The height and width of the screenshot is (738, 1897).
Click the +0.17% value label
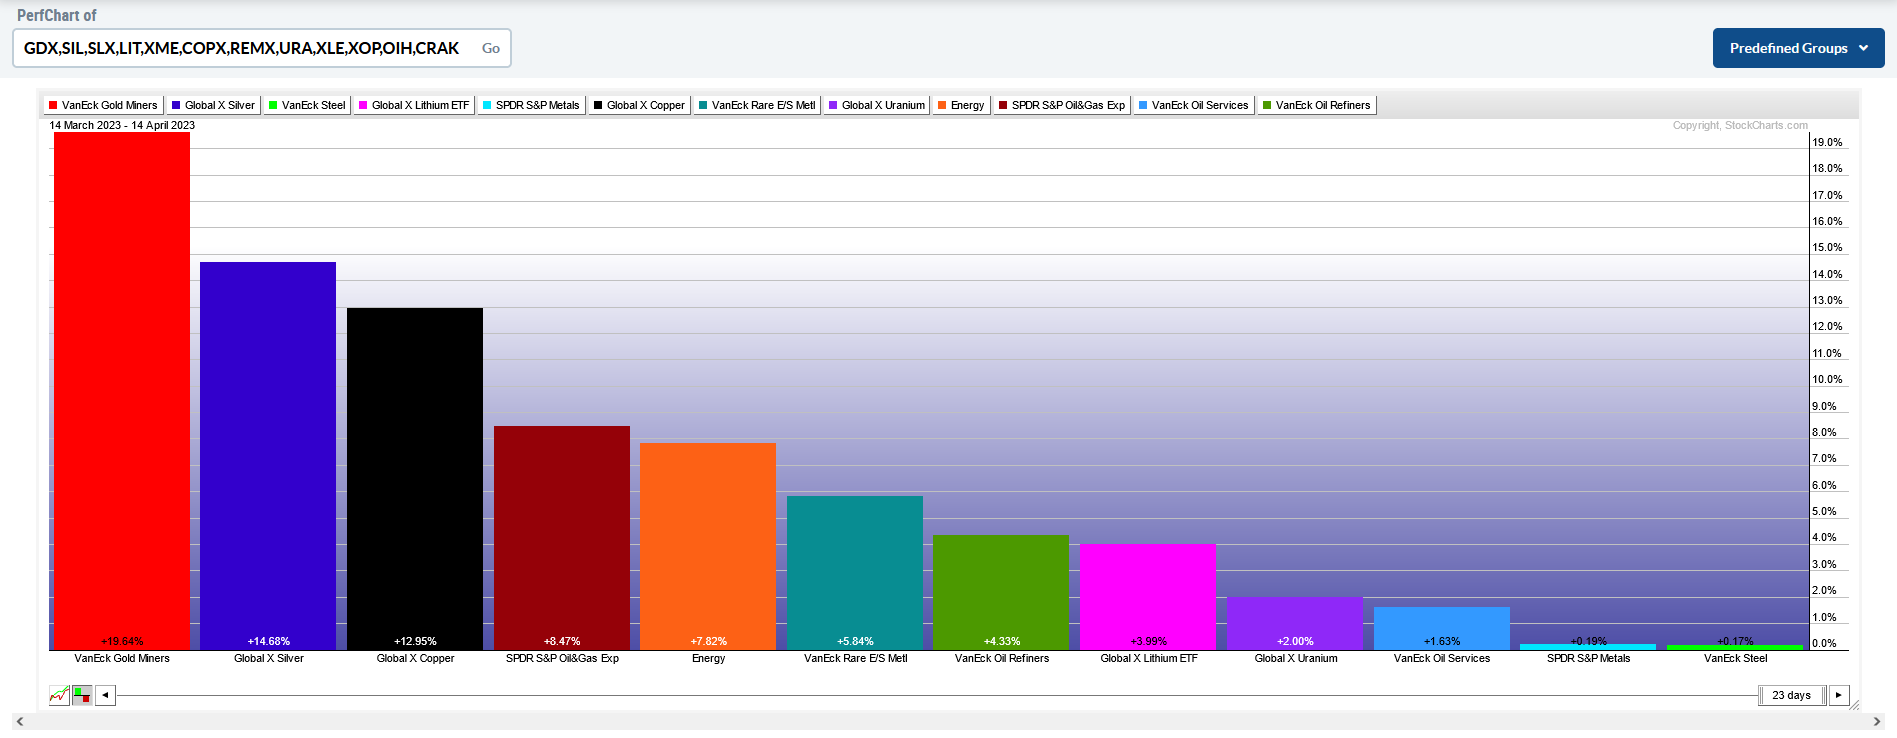[x=1735, y=641]
